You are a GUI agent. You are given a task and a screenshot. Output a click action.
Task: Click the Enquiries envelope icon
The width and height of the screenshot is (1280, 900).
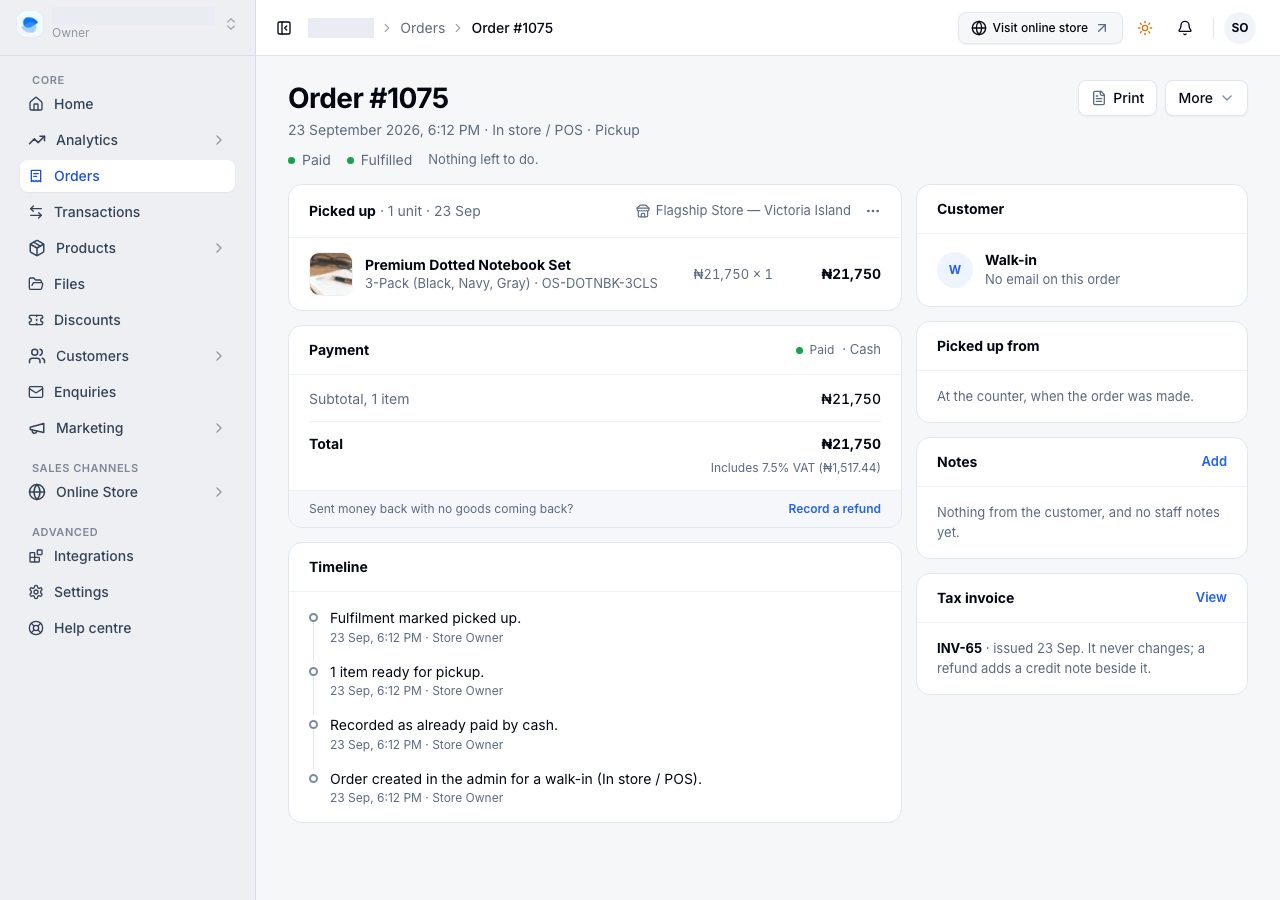pos(36,392)
